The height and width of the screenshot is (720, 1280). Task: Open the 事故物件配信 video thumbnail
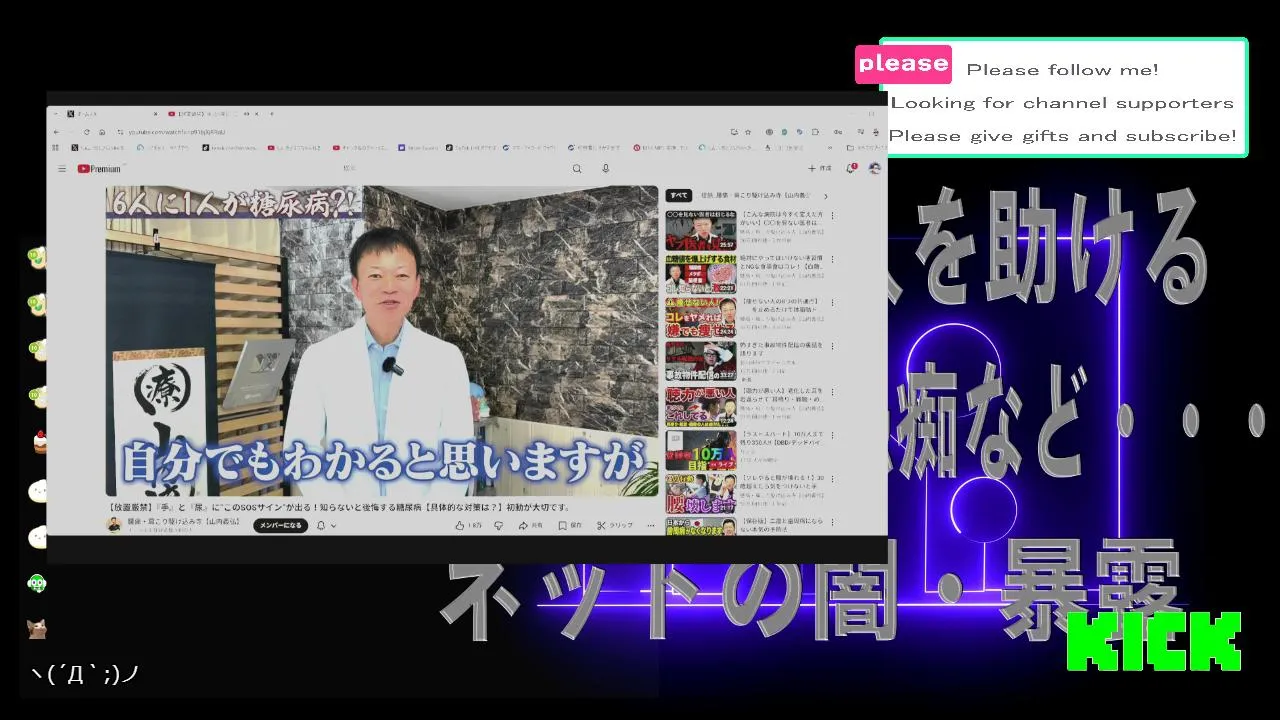click(x=701, y=362)
